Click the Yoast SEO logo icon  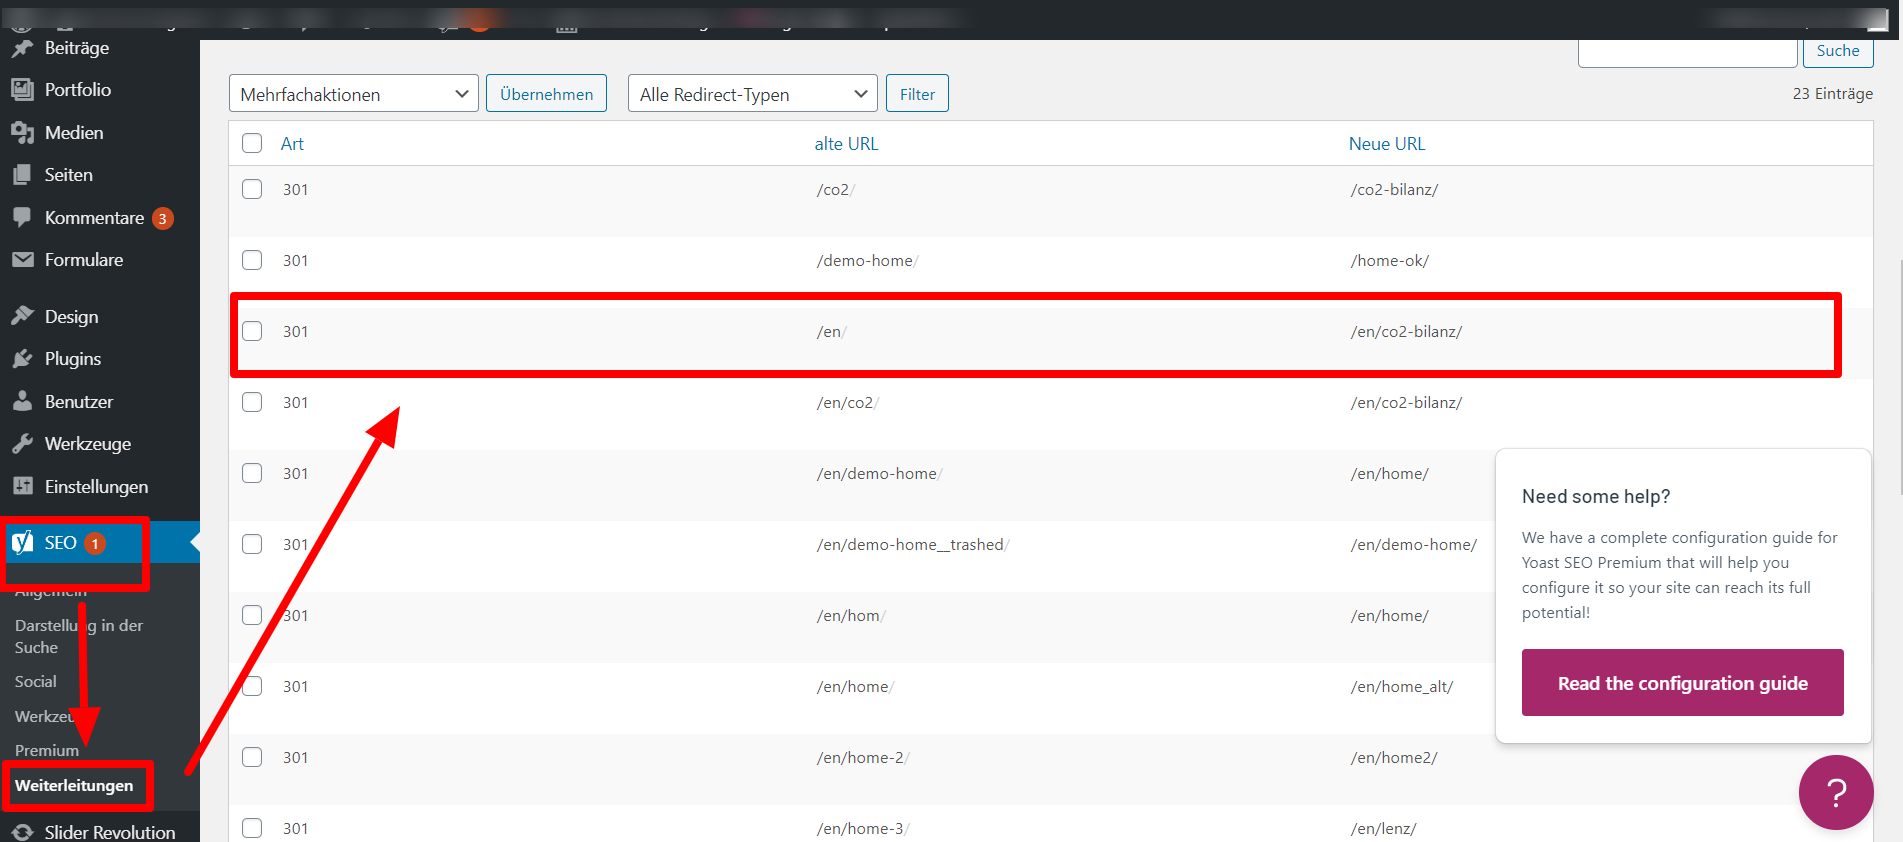pyautogui.click(x=22, y=542)
